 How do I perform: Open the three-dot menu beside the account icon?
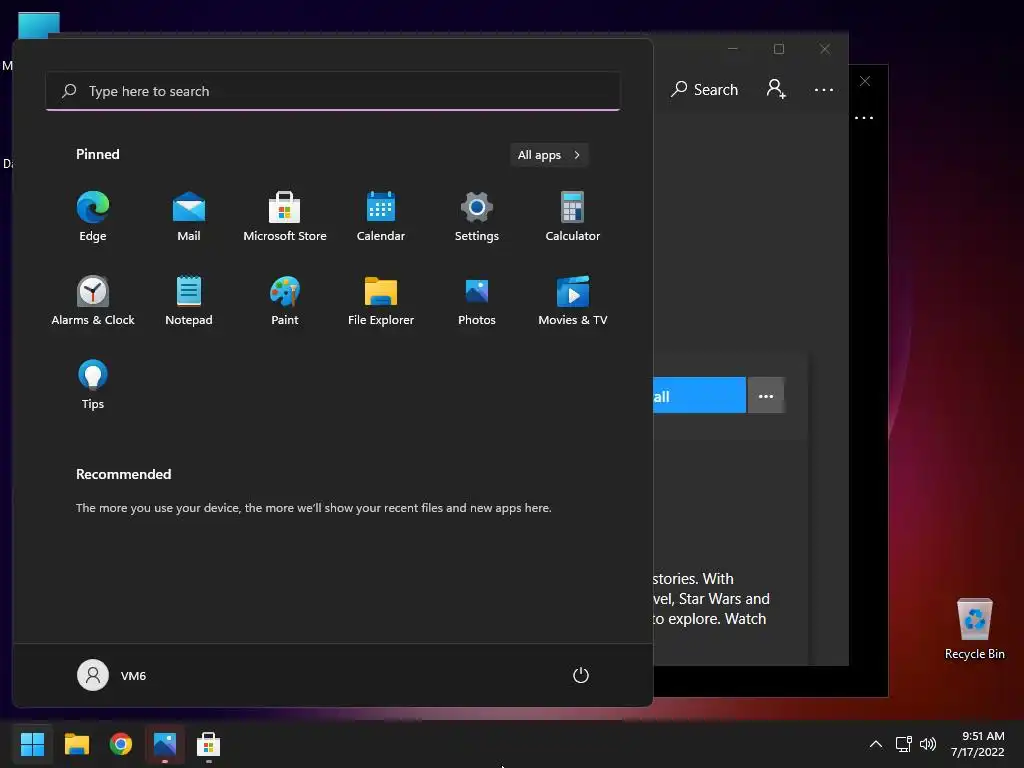pyautogui.click(x=824, y=89)
